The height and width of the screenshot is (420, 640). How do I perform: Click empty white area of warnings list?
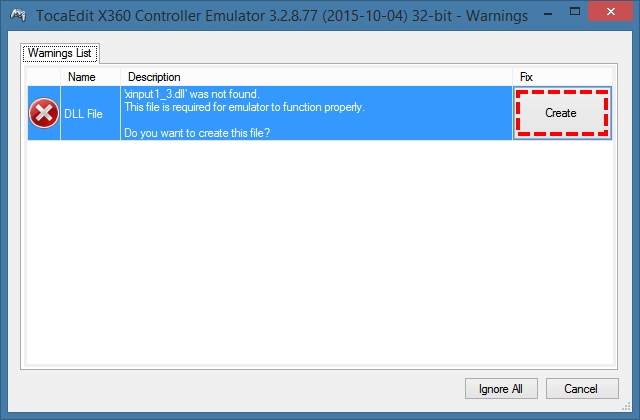tap(320, 251)
